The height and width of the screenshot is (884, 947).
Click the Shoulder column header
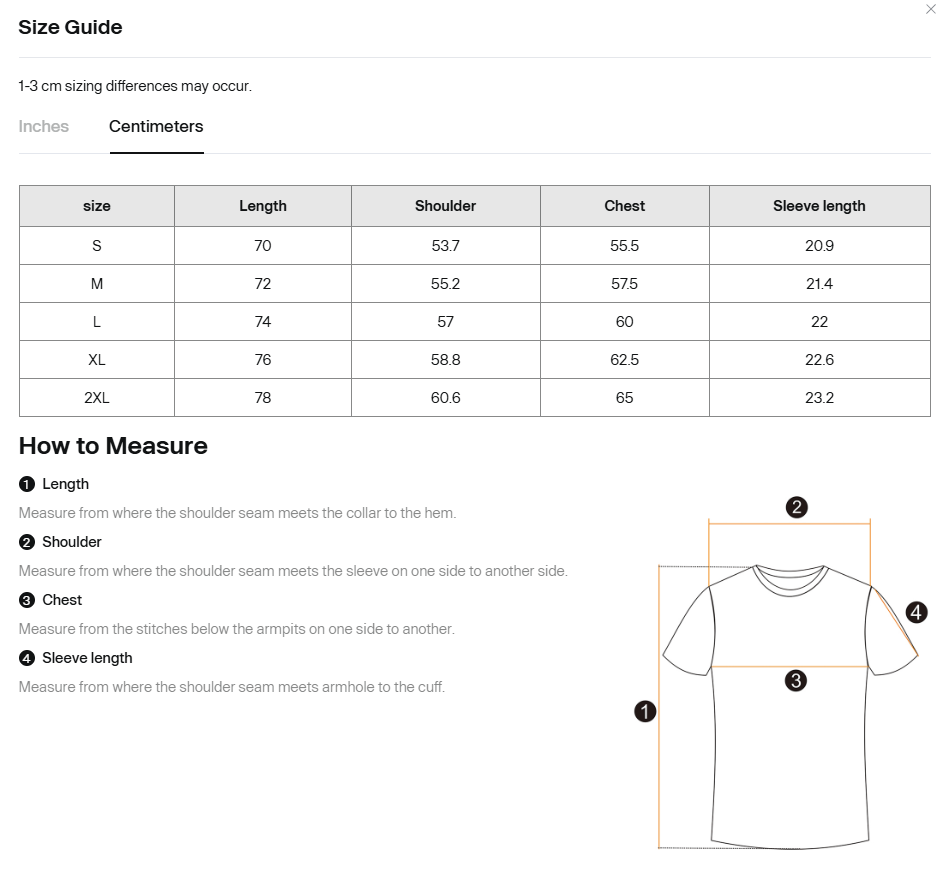point(446,206)
